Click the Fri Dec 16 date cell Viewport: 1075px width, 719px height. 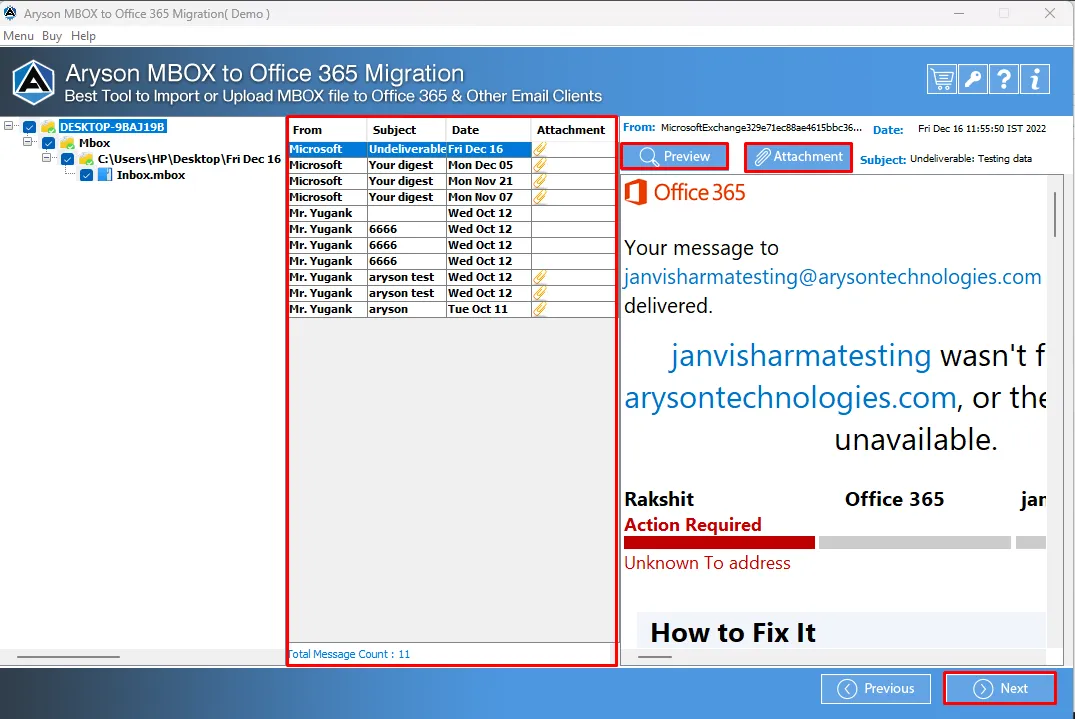point(488,149)
